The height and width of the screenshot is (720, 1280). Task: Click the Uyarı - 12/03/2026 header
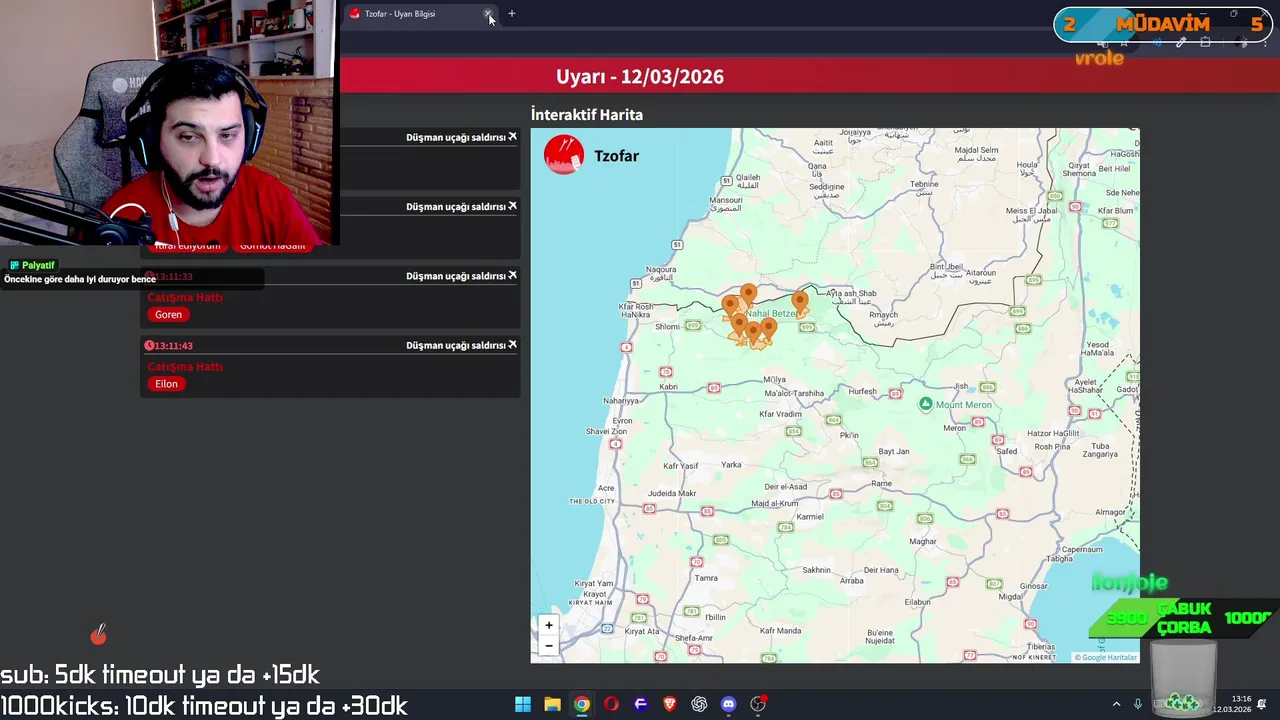(640, 77)
